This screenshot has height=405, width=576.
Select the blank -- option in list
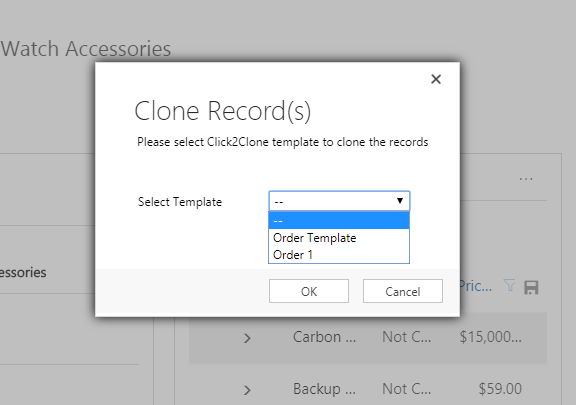[339, 221]
